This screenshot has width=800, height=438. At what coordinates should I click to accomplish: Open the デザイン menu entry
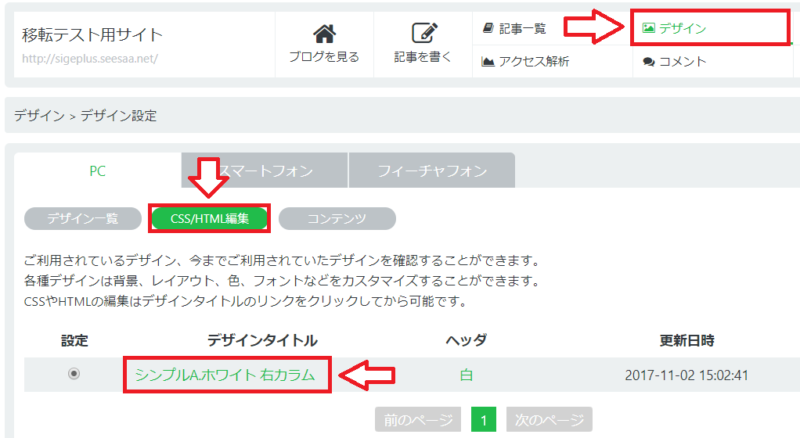682,28
